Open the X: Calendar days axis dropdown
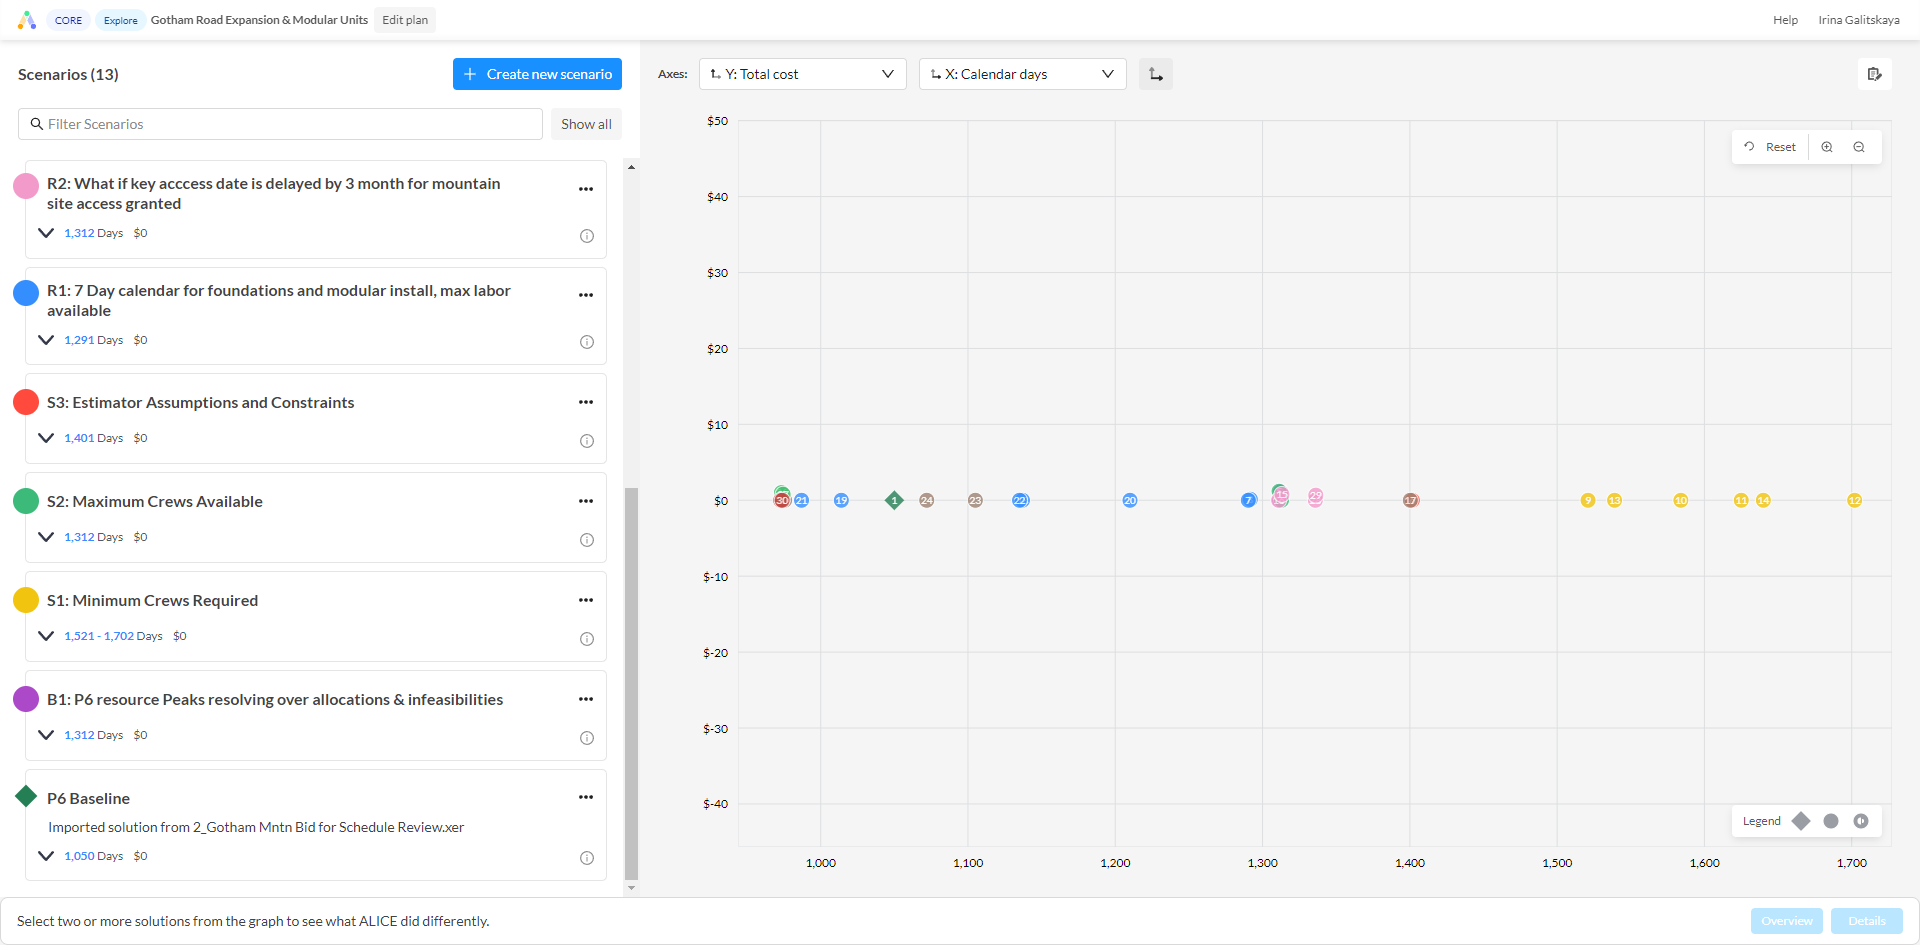The image size is (1920, 945). pos(1023,74)
